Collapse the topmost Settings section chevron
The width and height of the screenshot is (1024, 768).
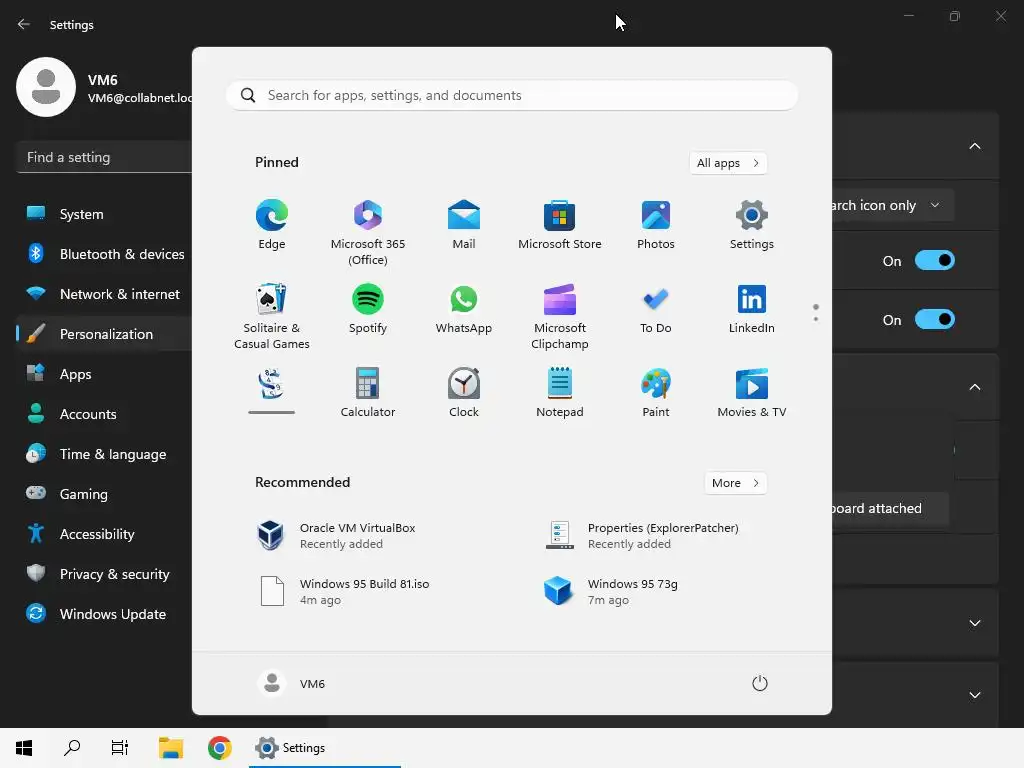pyautogui.click(x=975, y=146)
